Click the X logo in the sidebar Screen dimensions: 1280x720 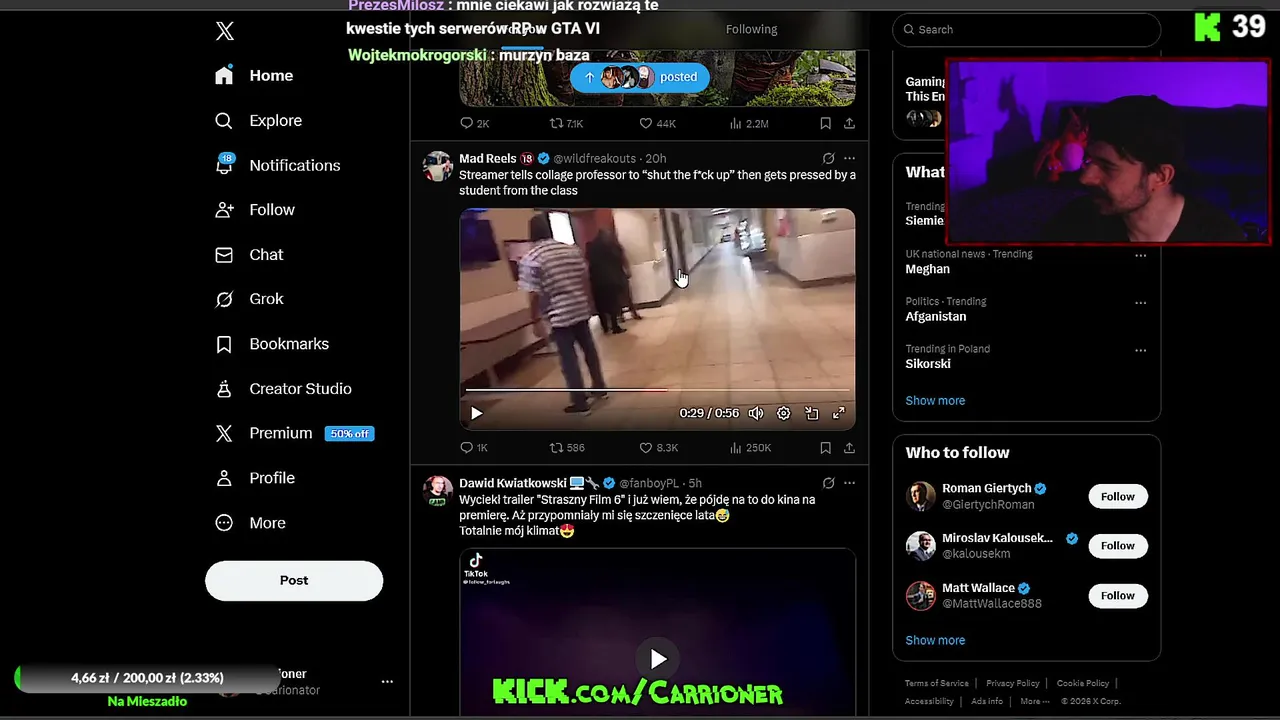225,31
